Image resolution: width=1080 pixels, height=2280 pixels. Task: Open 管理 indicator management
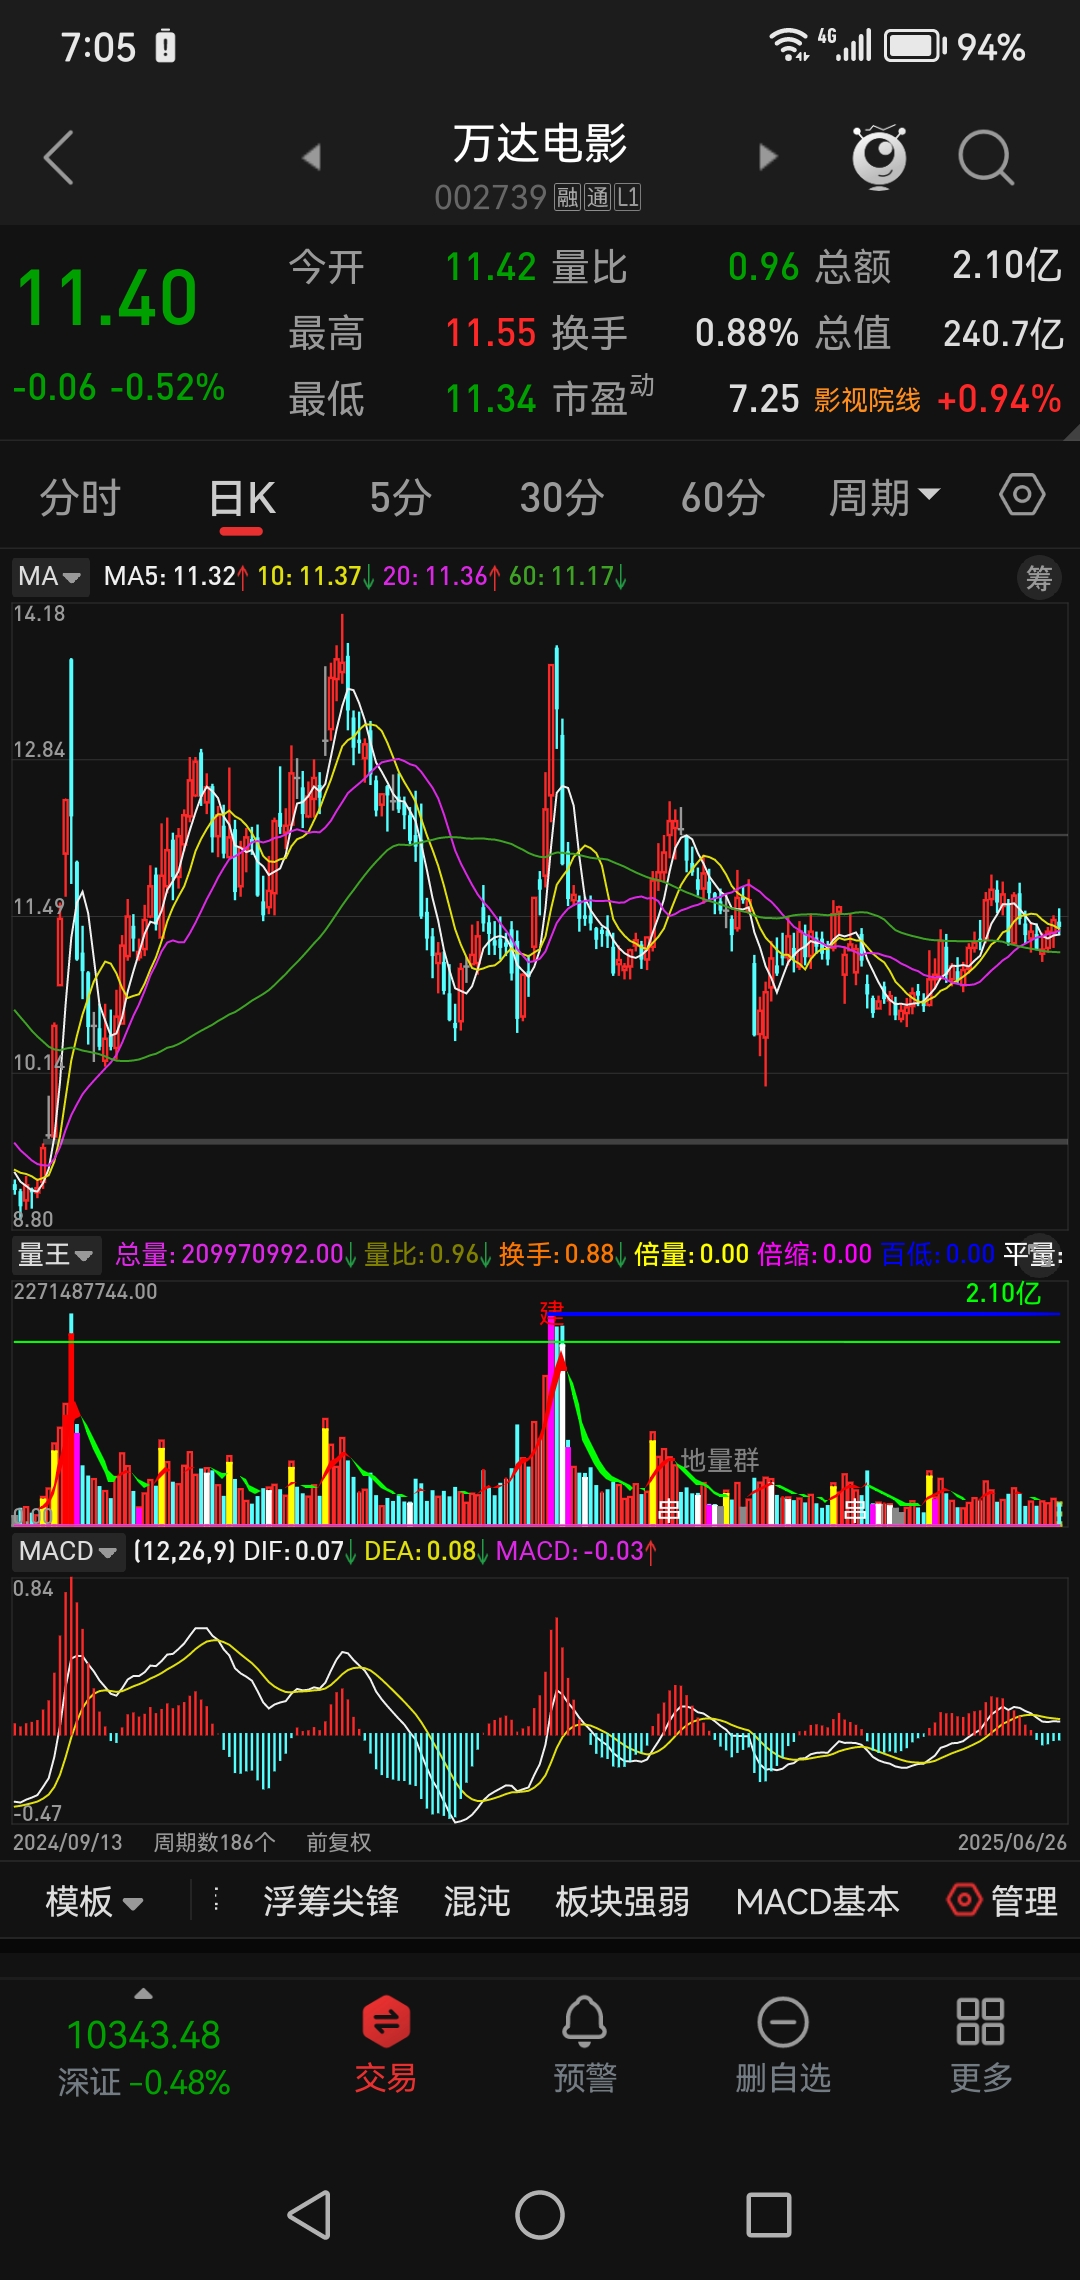(1003, 1900)
